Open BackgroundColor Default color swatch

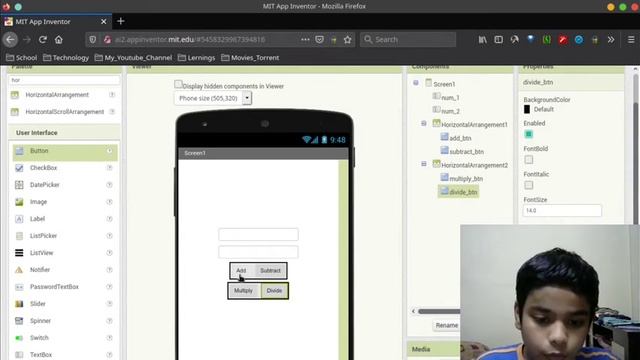tap(527, 109)
